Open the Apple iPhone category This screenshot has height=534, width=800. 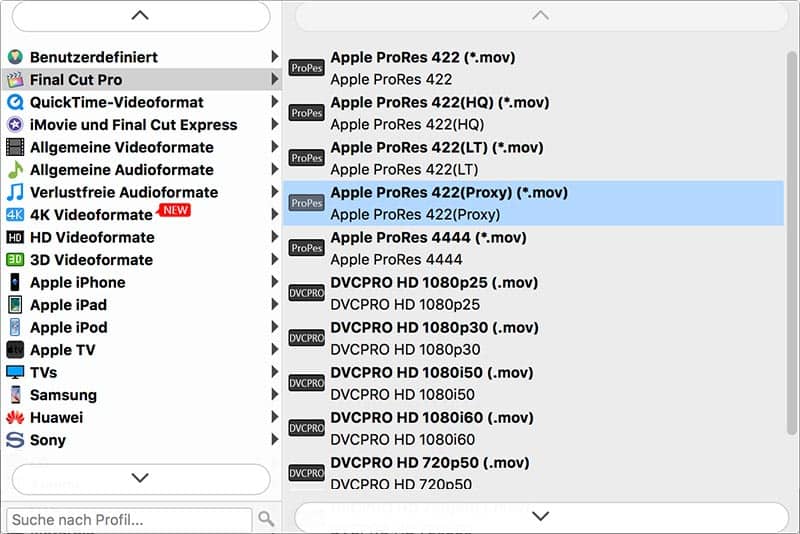pos(142,282)
